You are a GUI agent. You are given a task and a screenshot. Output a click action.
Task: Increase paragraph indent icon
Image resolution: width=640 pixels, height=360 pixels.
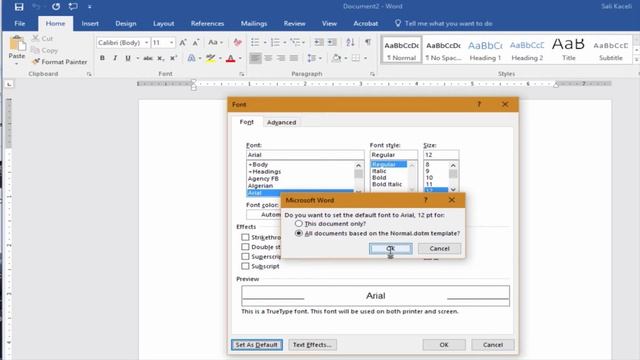[x=332, y=42]
